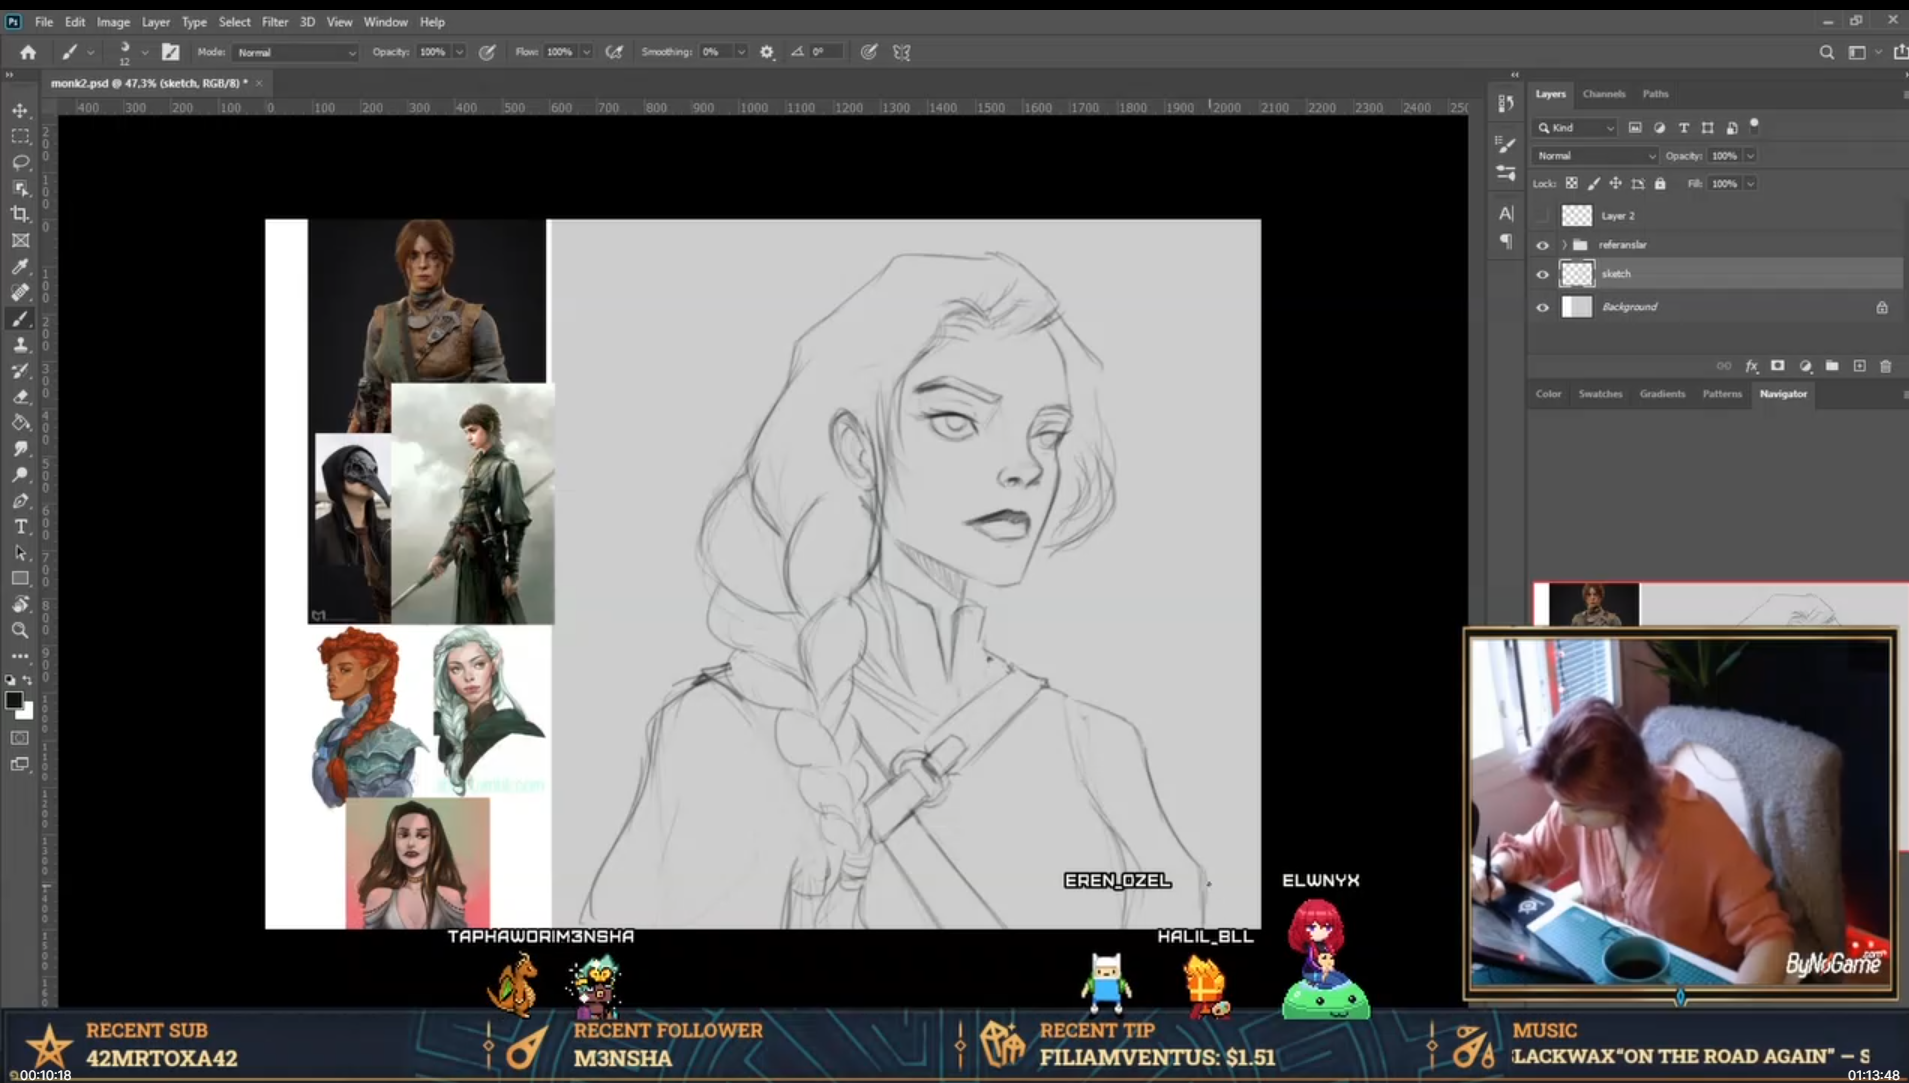This screenshot has width=1909, height=1083.
Task: Toggle lock image pixels
Action: (1594, 183)
